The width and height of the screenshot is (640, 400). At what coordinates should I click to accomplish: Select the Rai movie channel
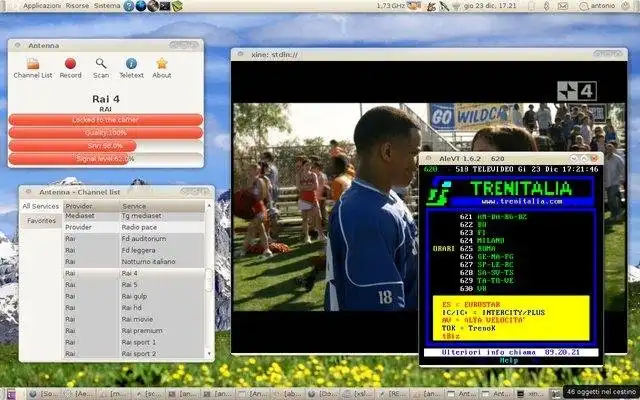point(134,319)
